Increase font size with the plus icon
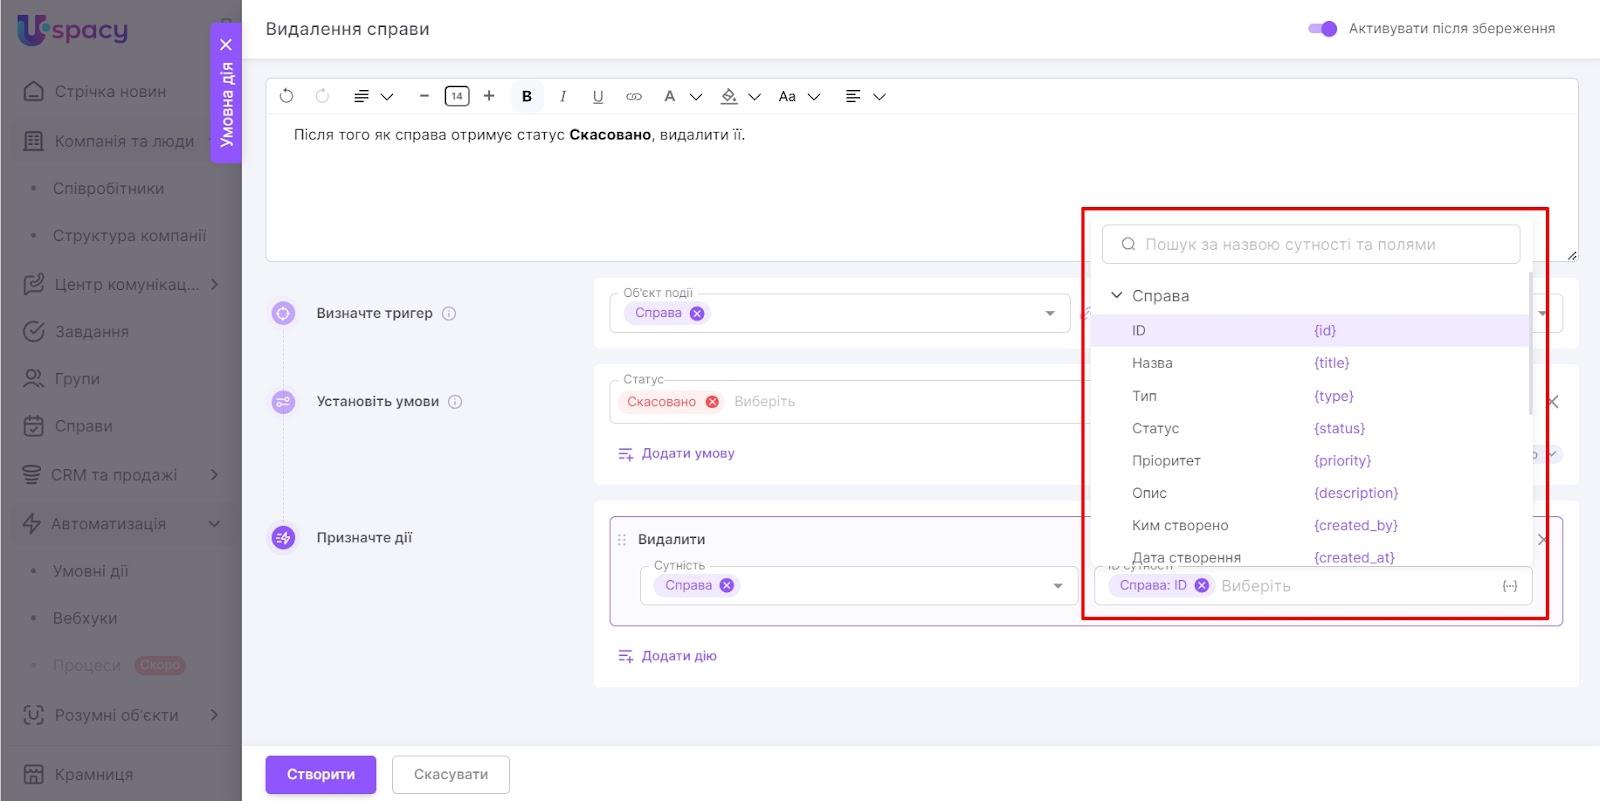Image resolution: width=1600 pixels, height=801 pixels. [489, 96]
